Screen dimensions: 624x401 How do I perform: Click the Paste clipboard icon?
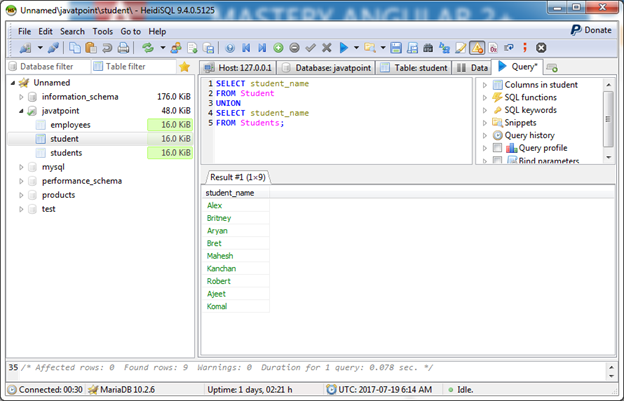pos(91,48)
